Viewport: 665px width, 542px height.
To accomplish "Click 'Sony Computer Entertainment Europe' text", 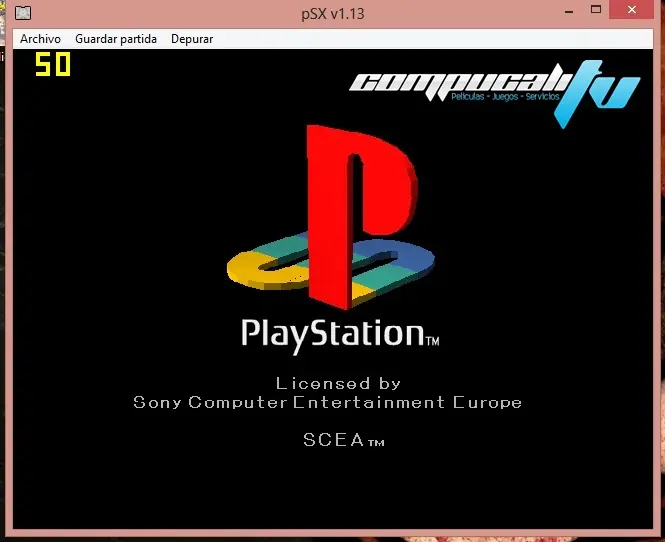I will (327, 402).
